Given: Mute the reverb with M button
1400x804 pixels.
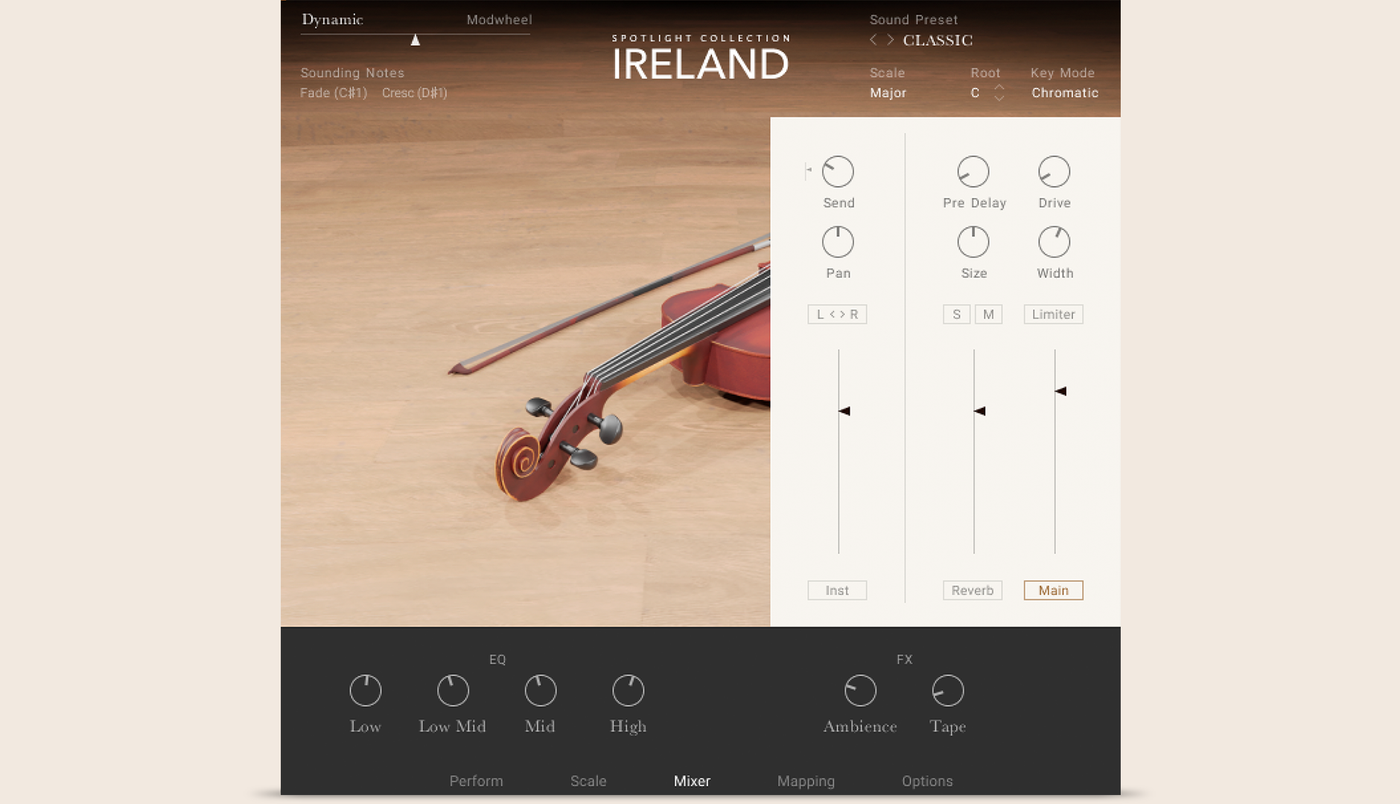Looking at the screenshot, I should [x=988, y=314].
